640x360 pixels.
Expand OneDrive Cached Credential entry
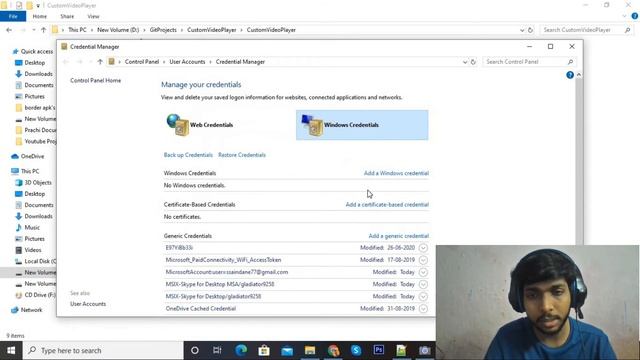coord(423,309)
